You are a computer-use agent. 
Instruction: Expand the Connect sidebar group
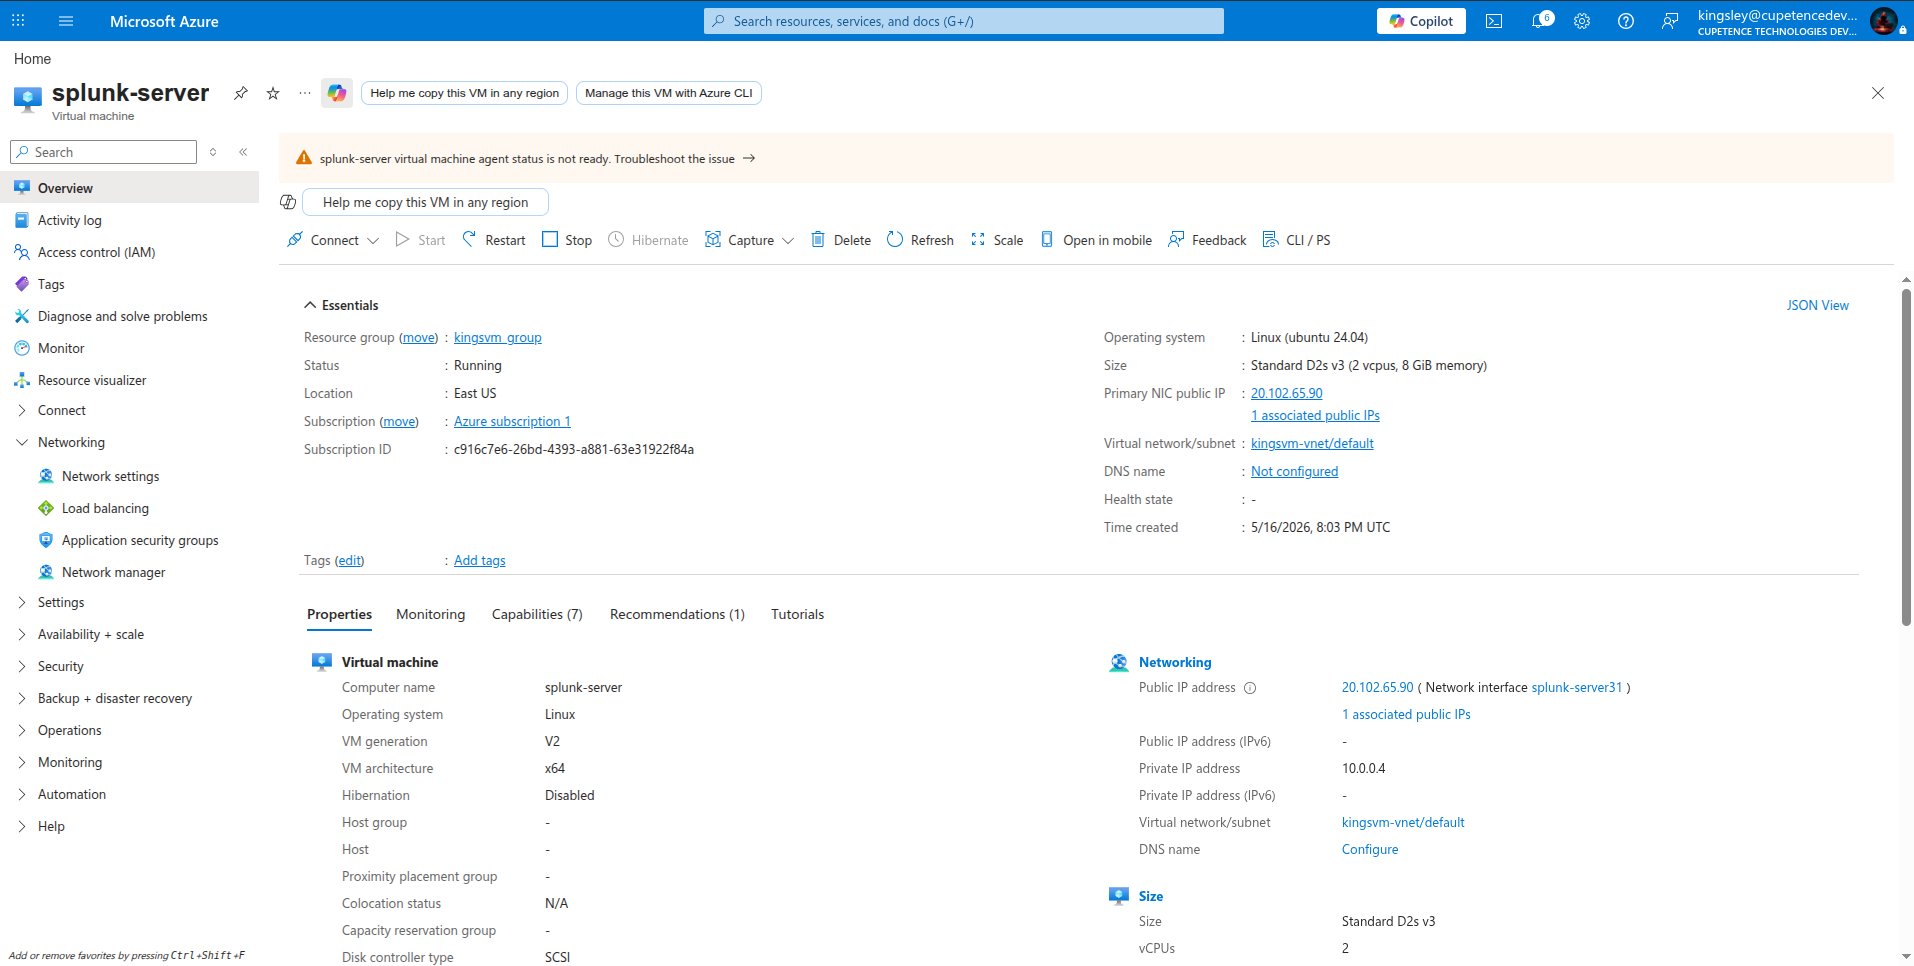[22, 410]
